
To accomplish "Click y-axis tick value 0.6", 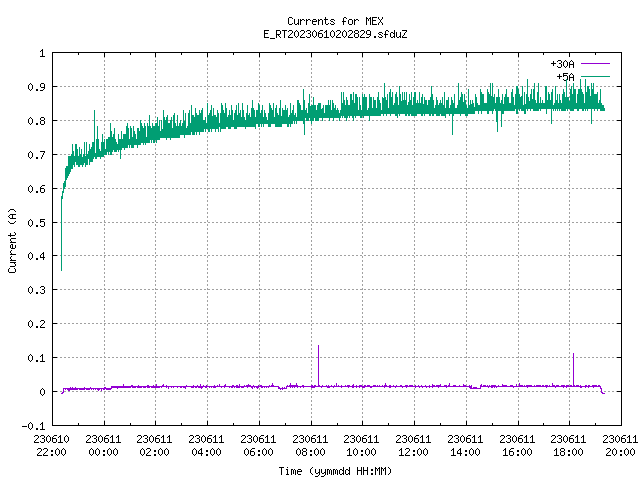I will [36, 189].
